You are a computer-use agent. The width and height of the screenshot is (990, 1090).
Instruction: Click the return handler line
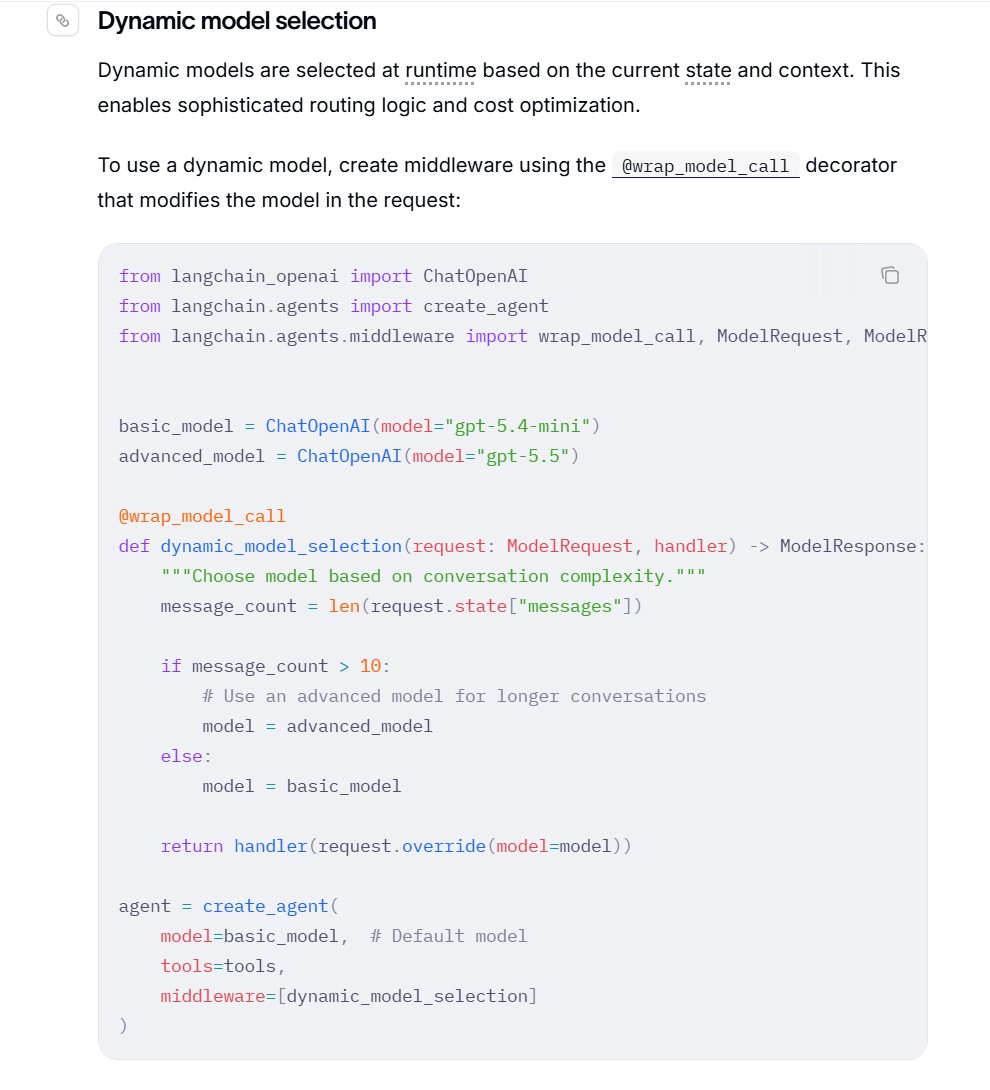point(396,846)
